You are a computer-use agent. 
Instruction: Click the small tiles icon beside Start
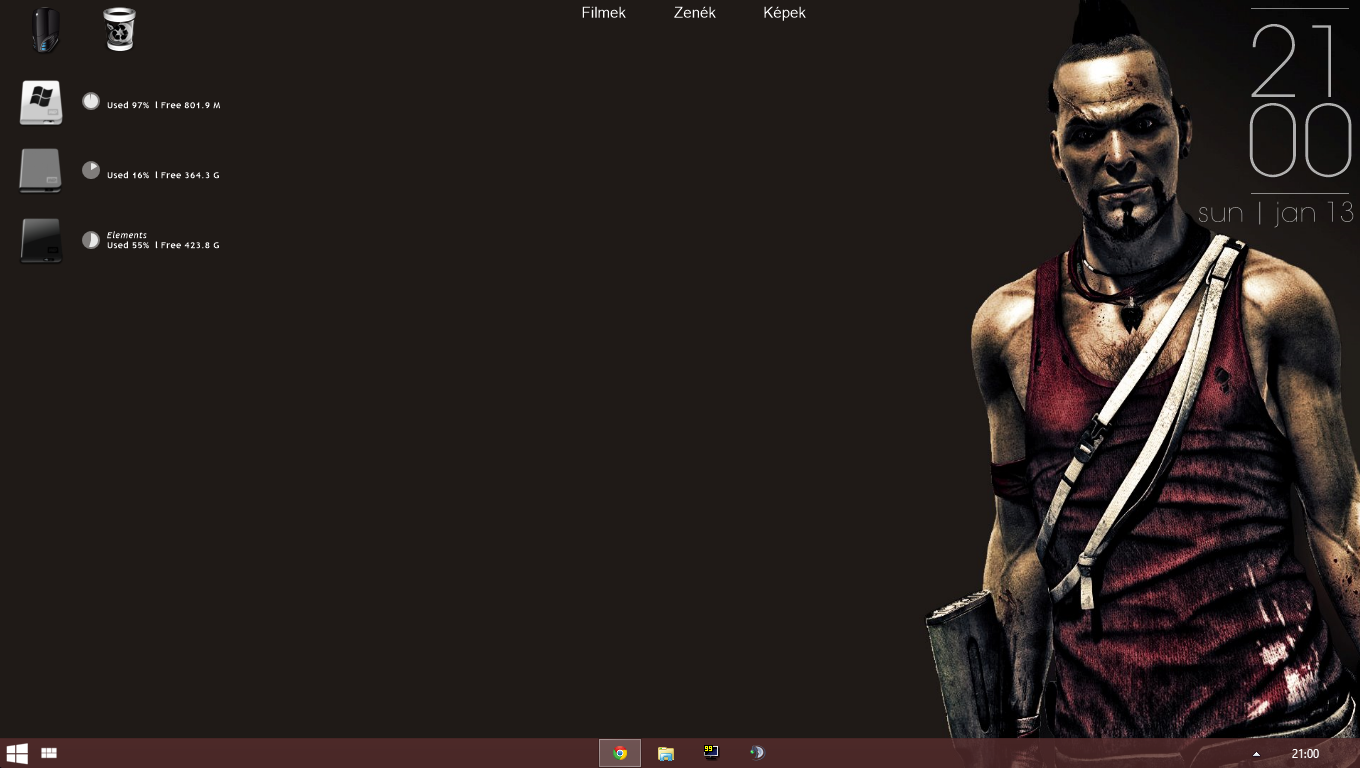pyautogui.click(x=49, y=753)
